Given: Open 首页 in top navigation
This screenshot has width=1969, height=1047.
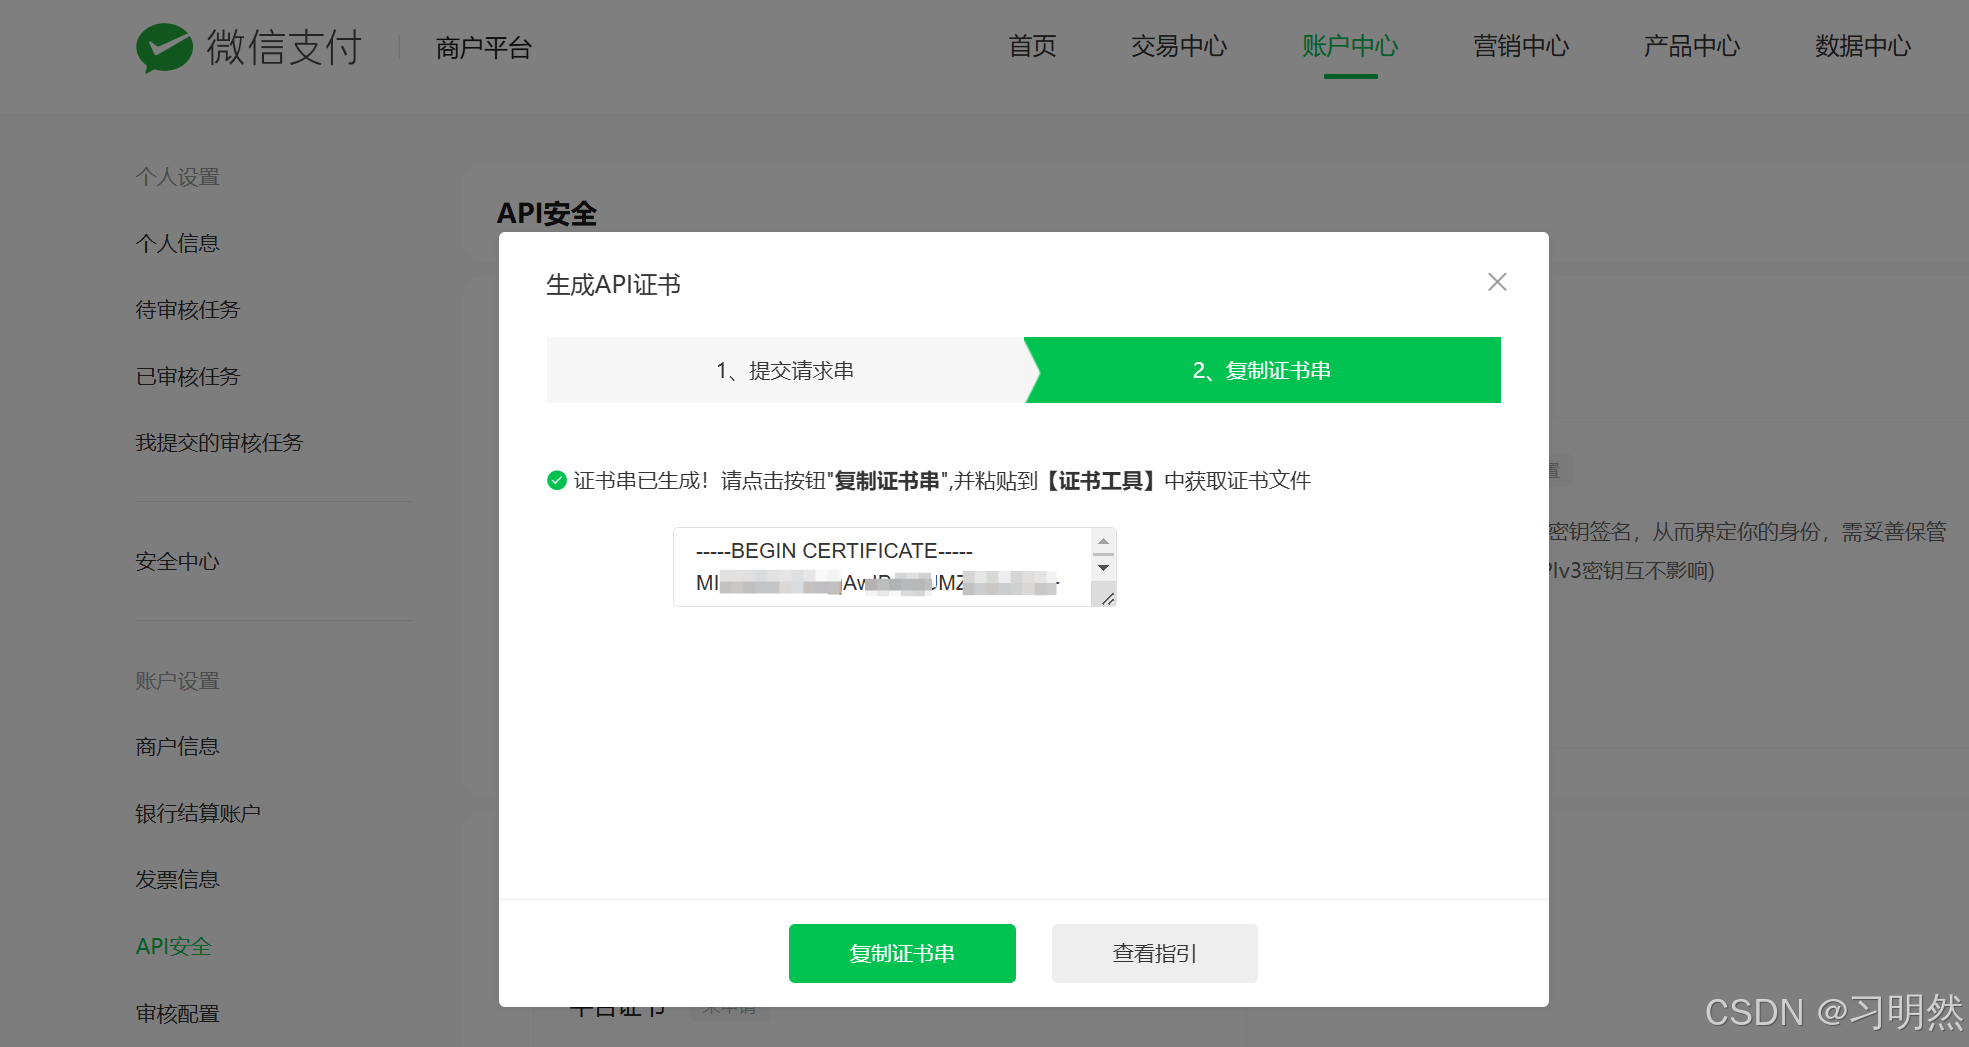Looking at the screenshot, I should click(x=1032, y=46).
